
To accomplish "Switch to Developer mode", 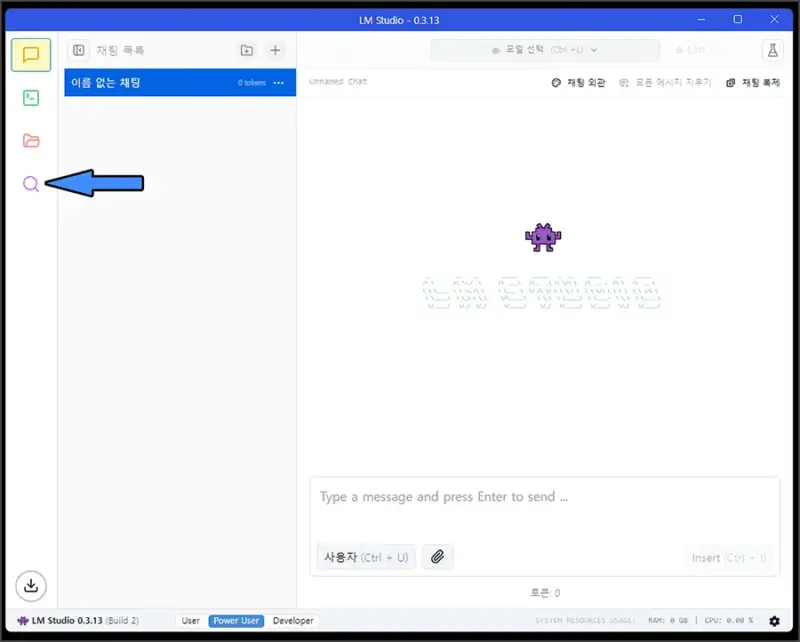I will 293,621.
